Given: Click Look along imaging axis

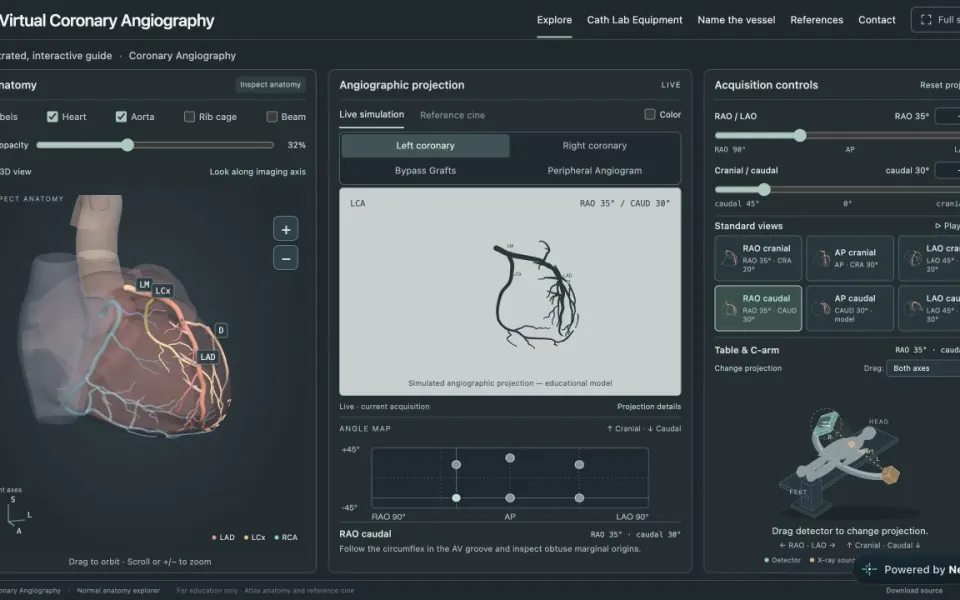Looking at the screenshot, I should click(258, 172).
